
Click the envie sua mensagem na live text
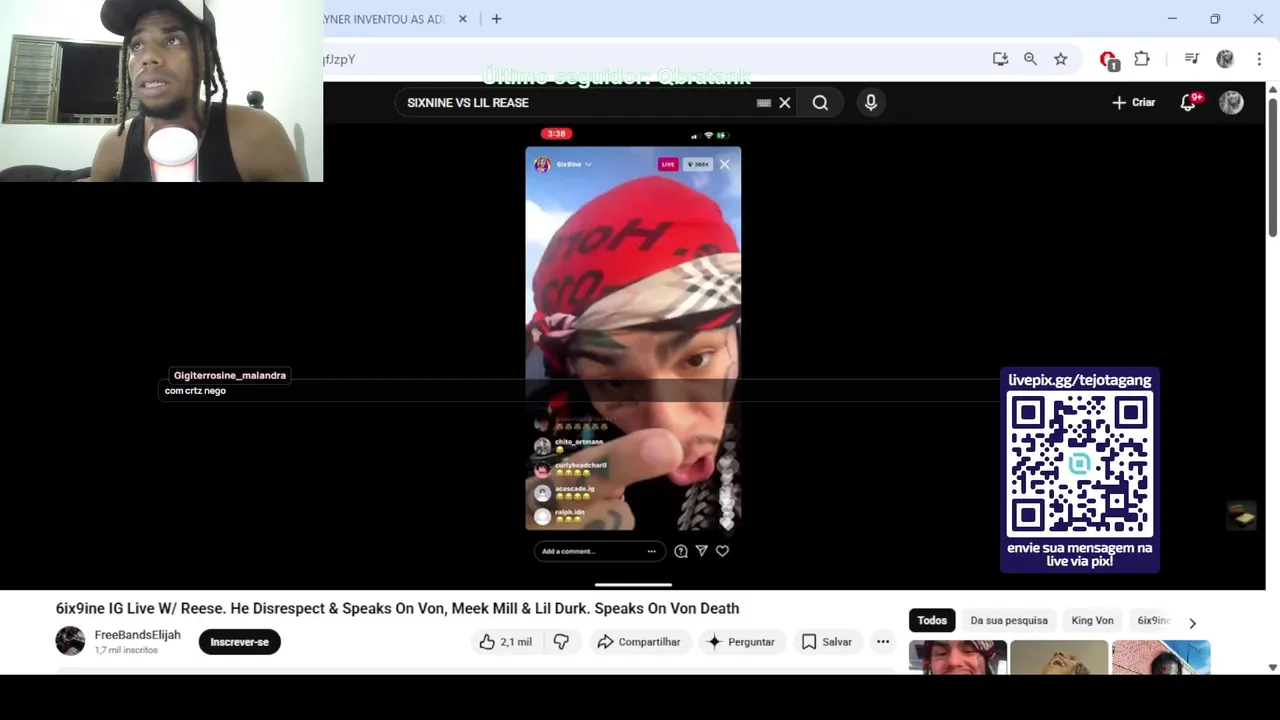point(1080,555)
